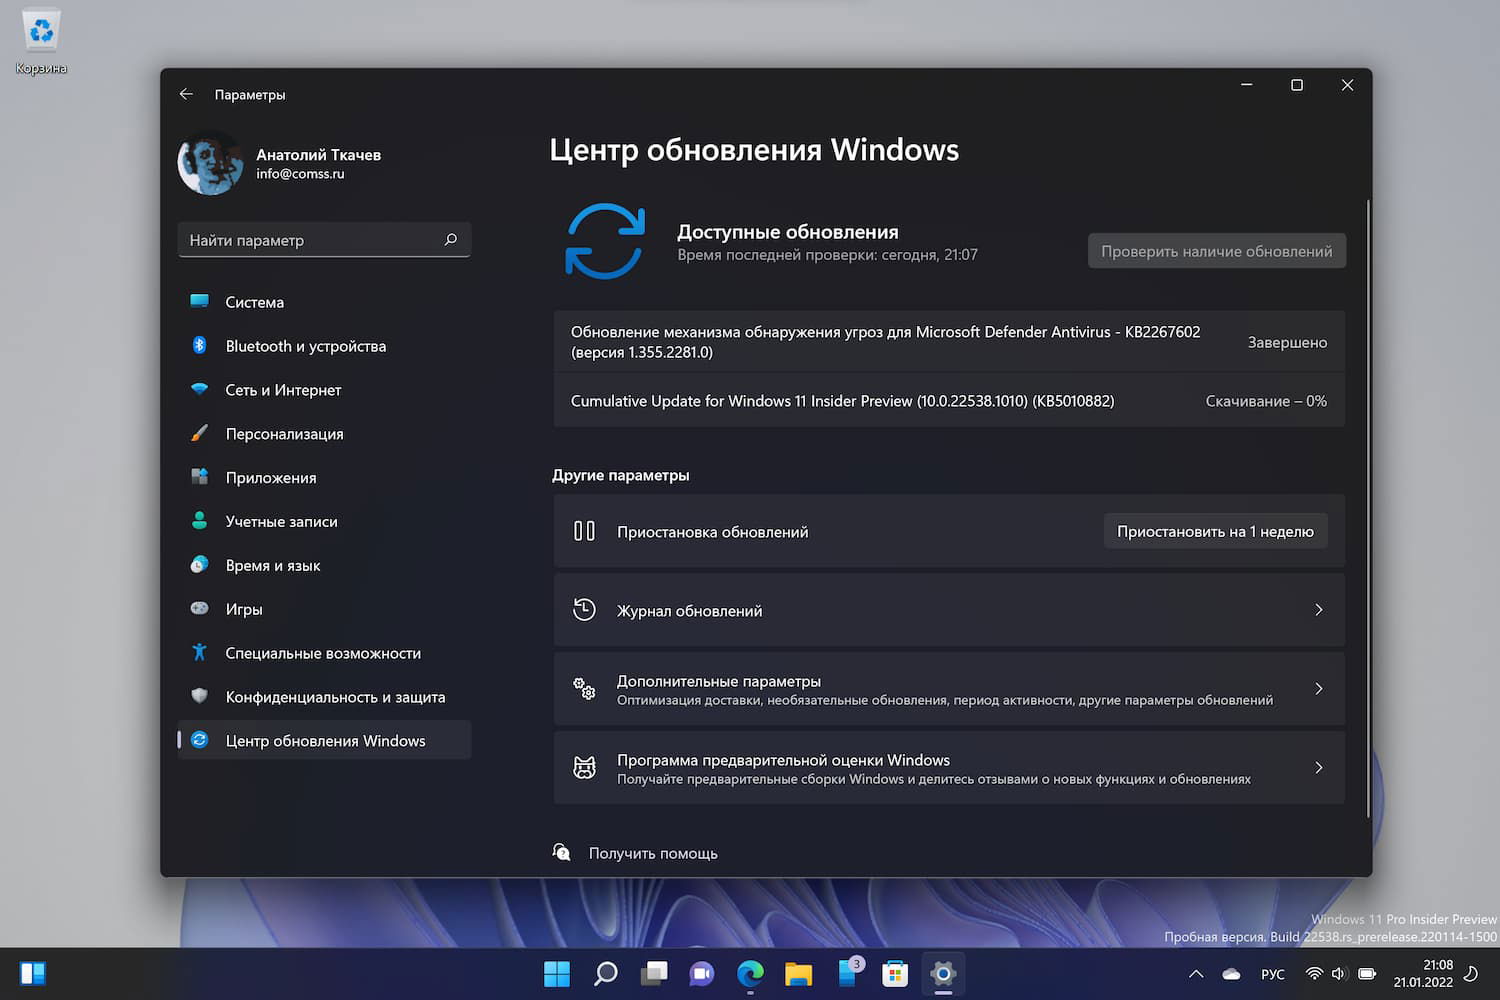This screenshot has width=1500, height=1000.
Task: Click the Специальные возможности accessibility icon
Action: (200, 652)
